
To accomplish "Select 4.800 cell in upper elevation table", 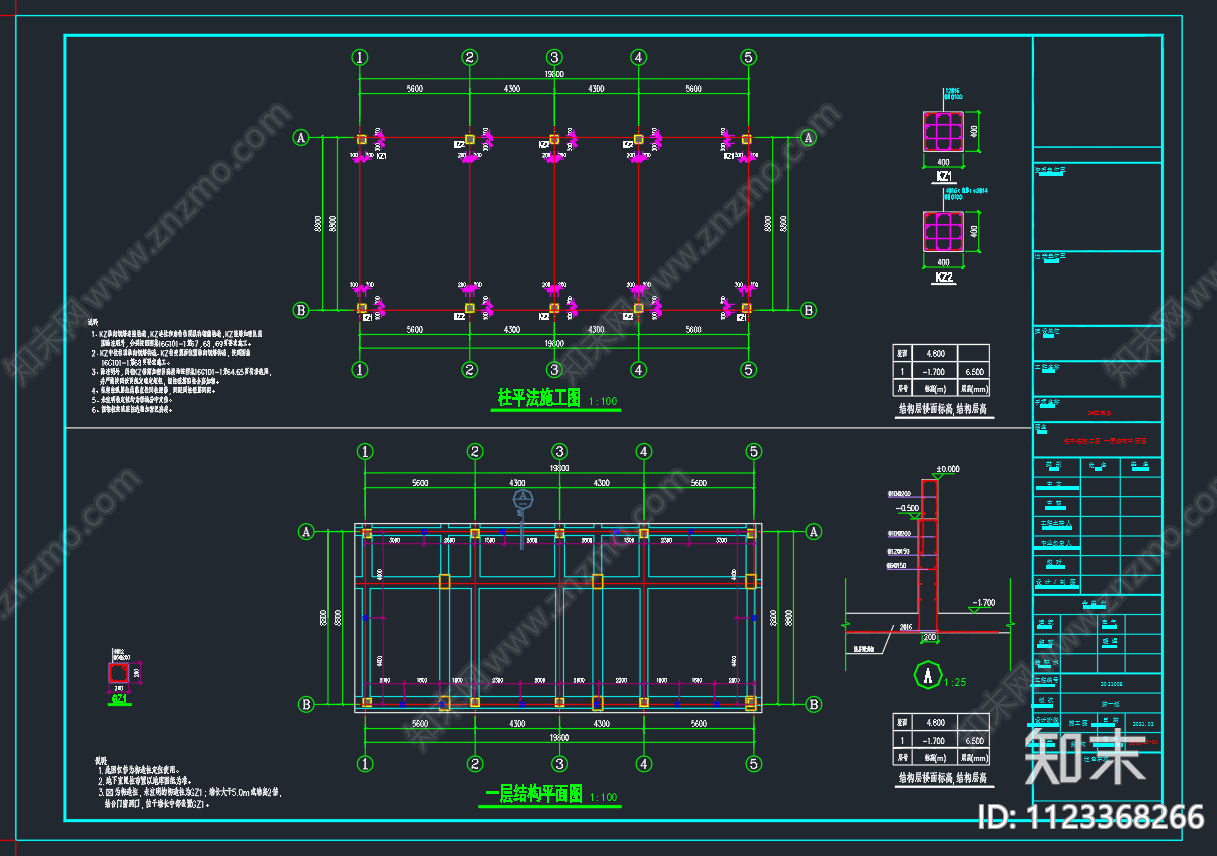I will coord(936,352).
